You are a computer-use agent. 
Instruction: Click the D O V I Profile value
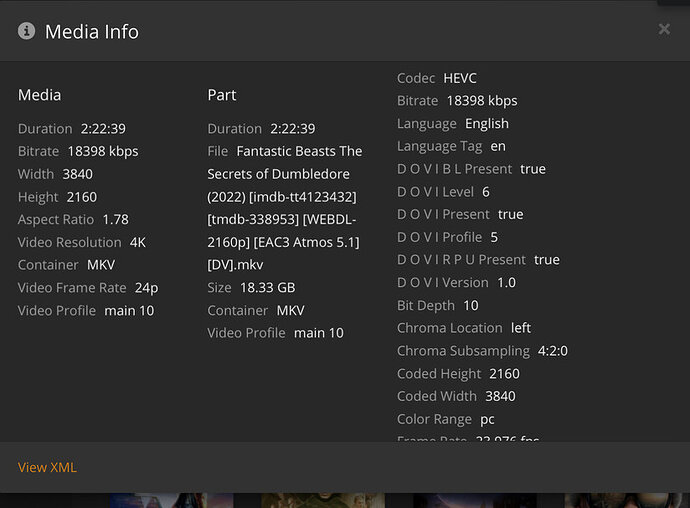coord(494,237)
